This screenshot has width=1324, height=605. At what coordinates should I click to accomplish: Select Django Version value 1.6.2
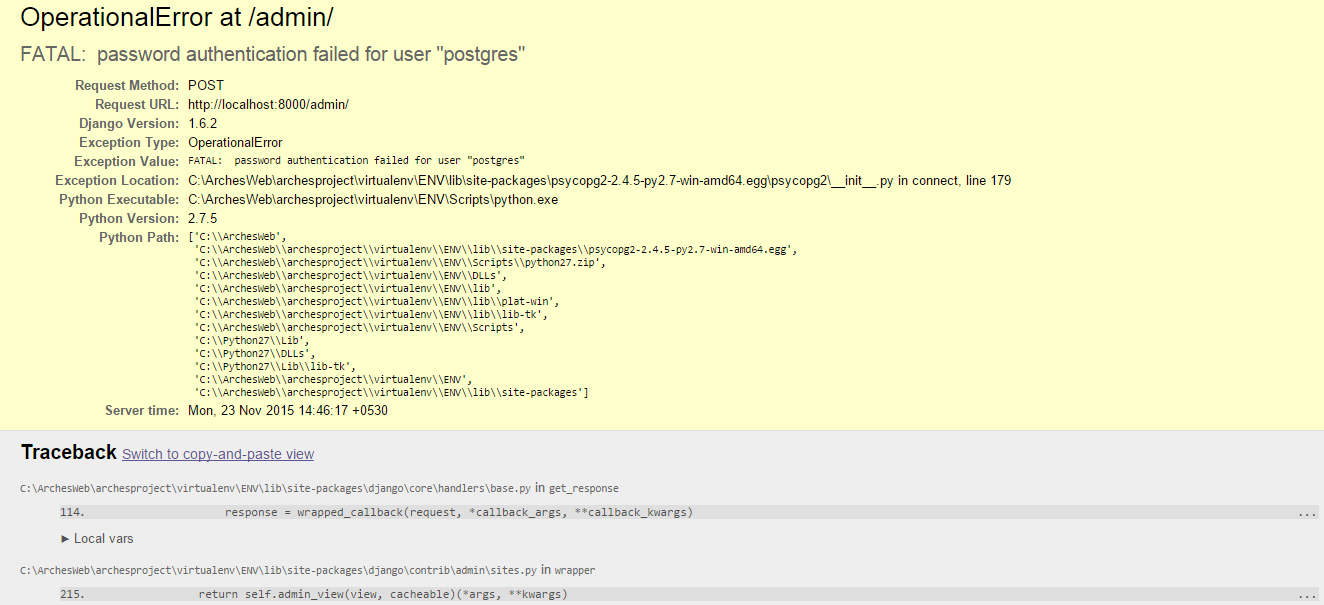coord(202,124)
